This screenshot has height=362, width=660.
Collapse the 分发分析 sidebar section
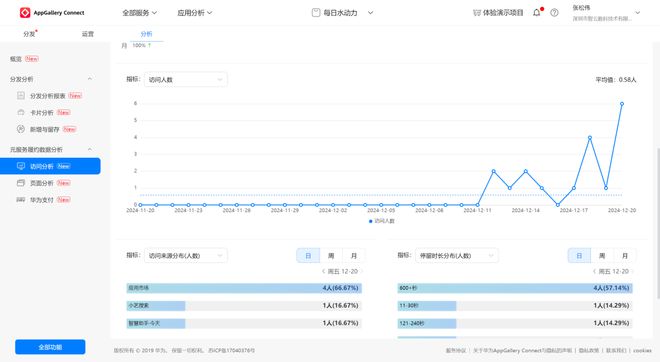(90, 79)
